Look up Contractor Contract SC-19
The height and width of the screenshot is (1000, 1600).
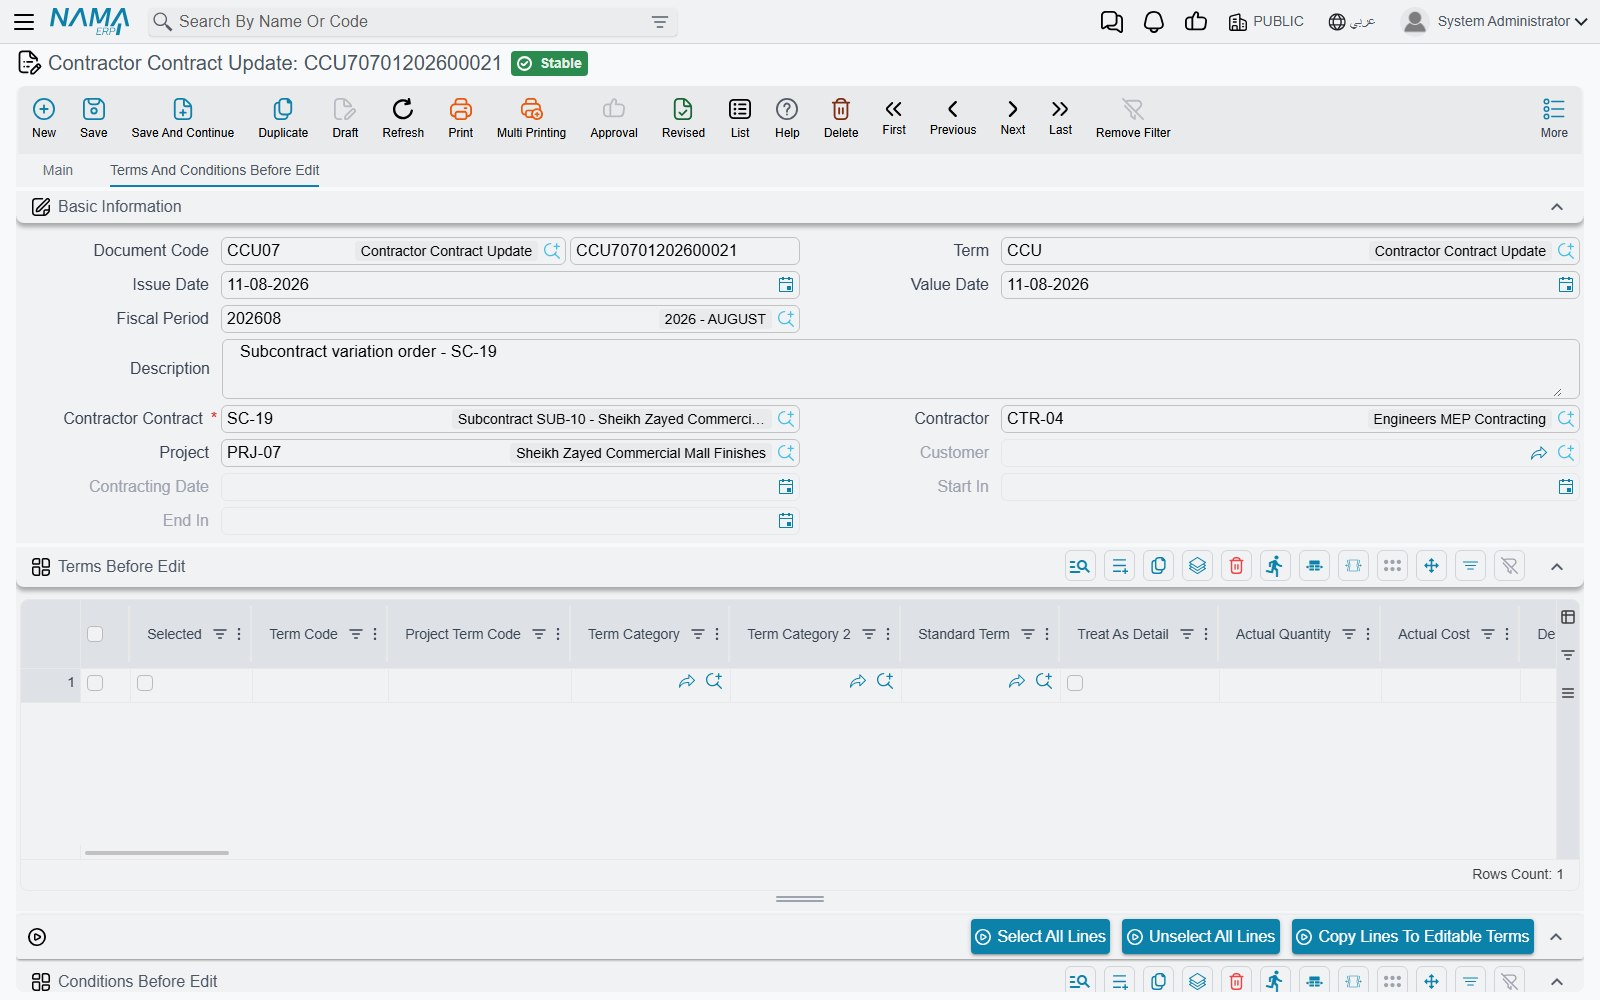click(786, 419)
